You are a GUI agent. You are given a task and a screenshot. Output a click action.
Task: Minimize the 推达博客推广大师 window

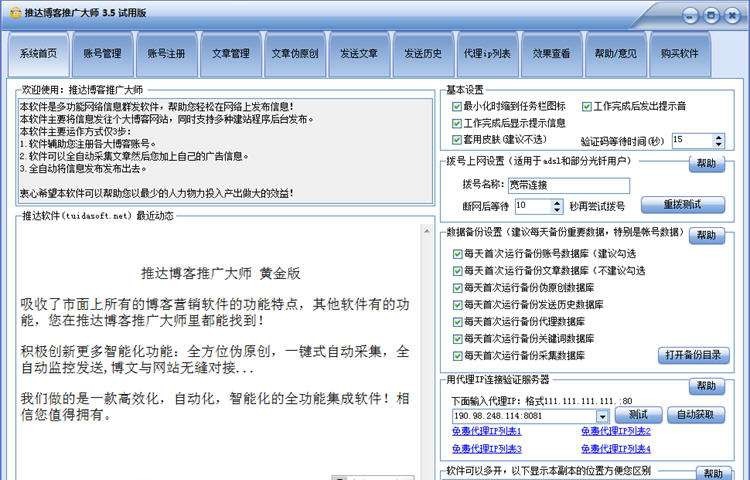point(690,16)
